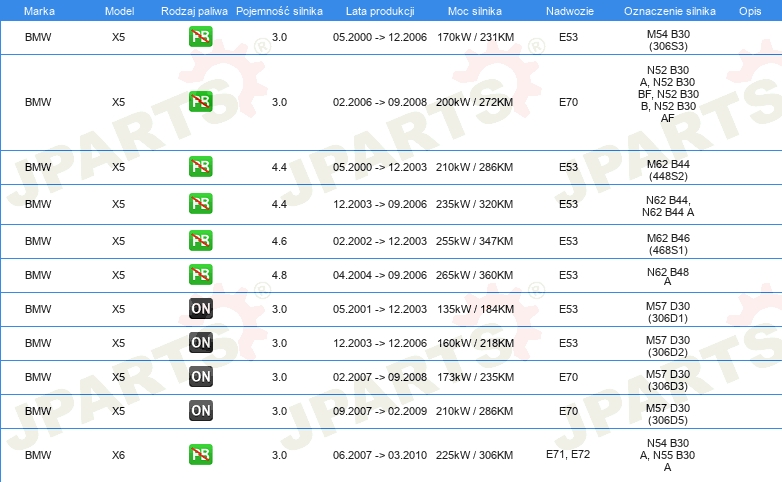Select the power value 170kW / 231KM
This screenshot has width=782, height=482.
475,37
